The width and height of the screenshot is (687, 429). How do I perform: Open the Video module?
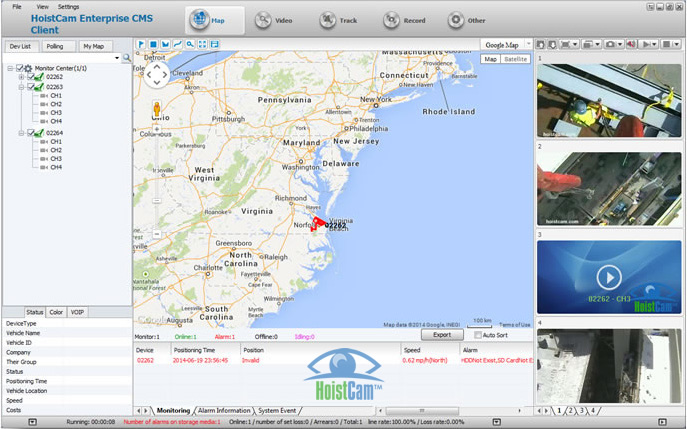pyautogui.click(x=273, y=20)
